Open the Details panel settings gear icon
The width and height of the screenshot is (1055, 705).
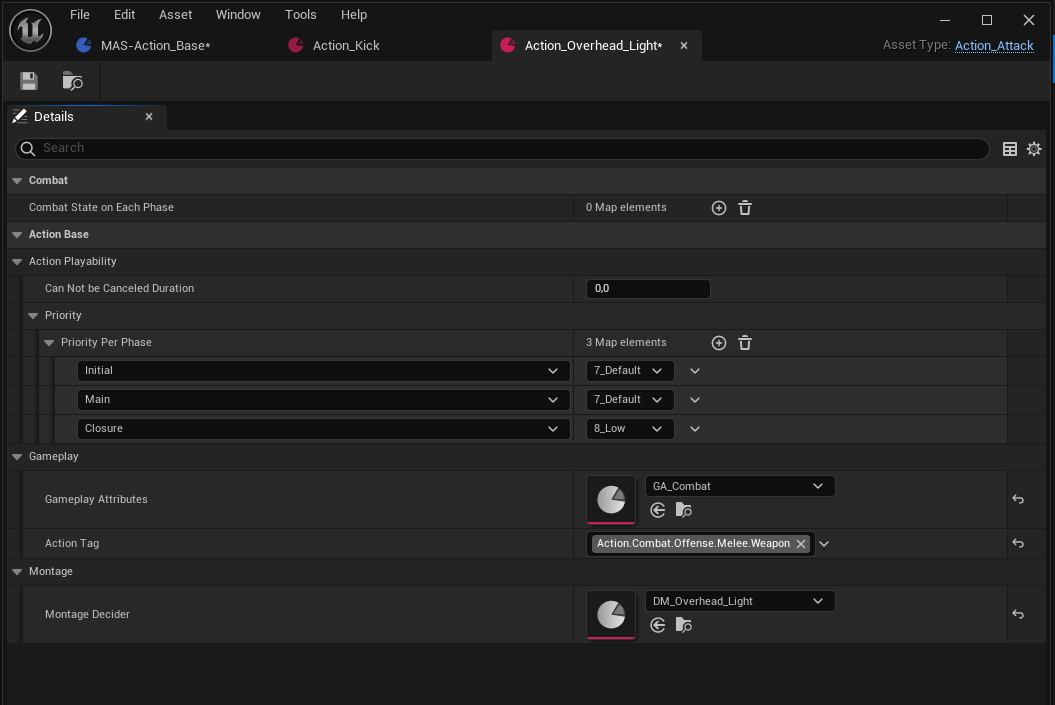[x=1034, y=148]
